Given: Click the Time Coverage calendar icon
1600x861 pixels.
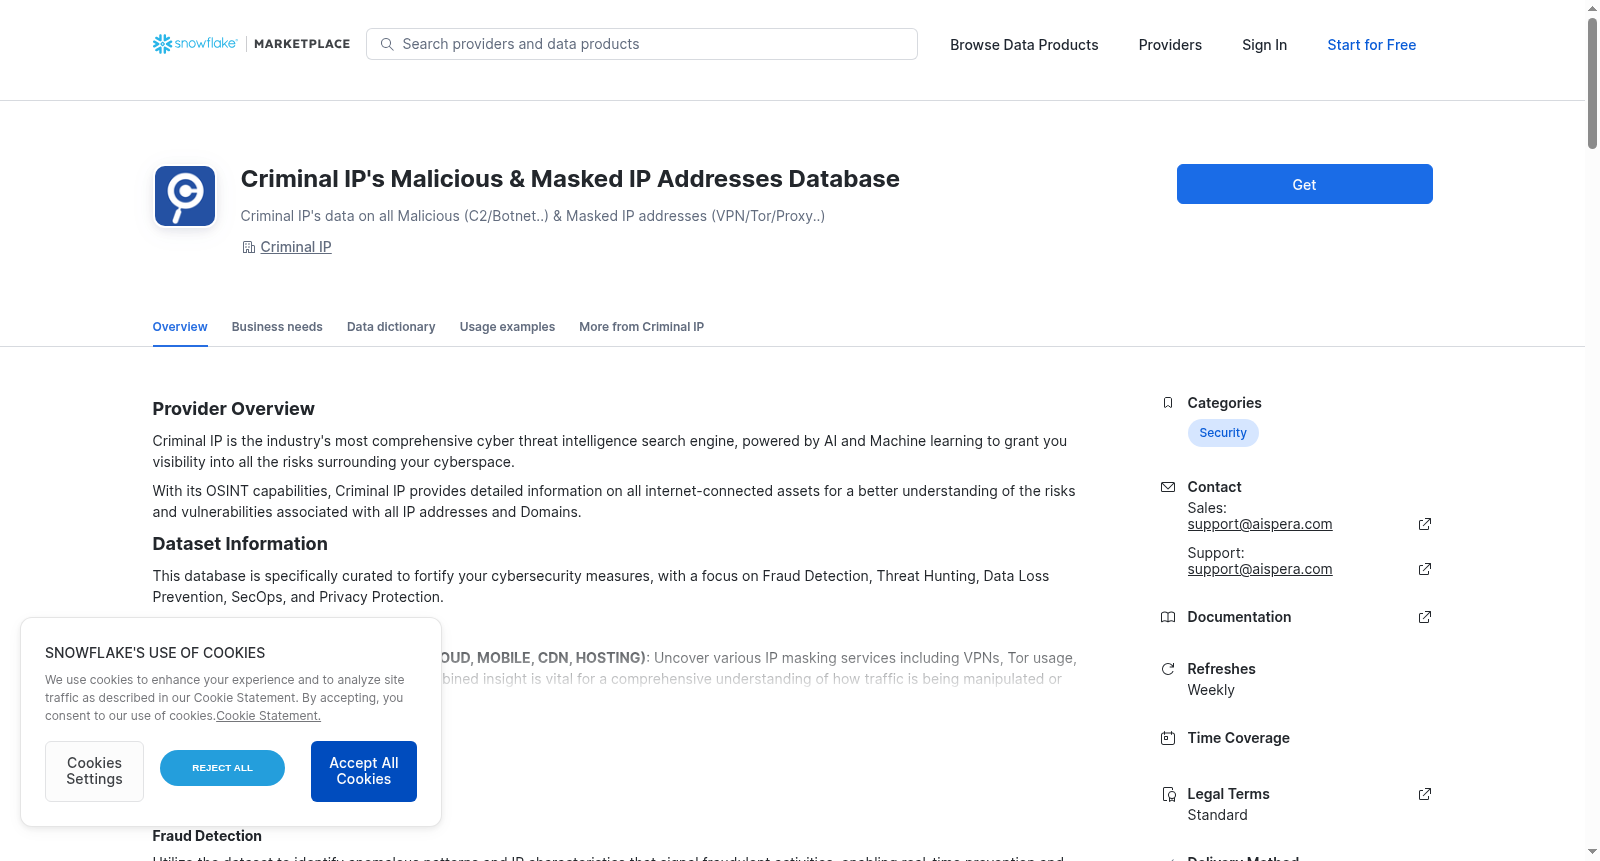Looking at the screenshot, I should point(1168,738).
